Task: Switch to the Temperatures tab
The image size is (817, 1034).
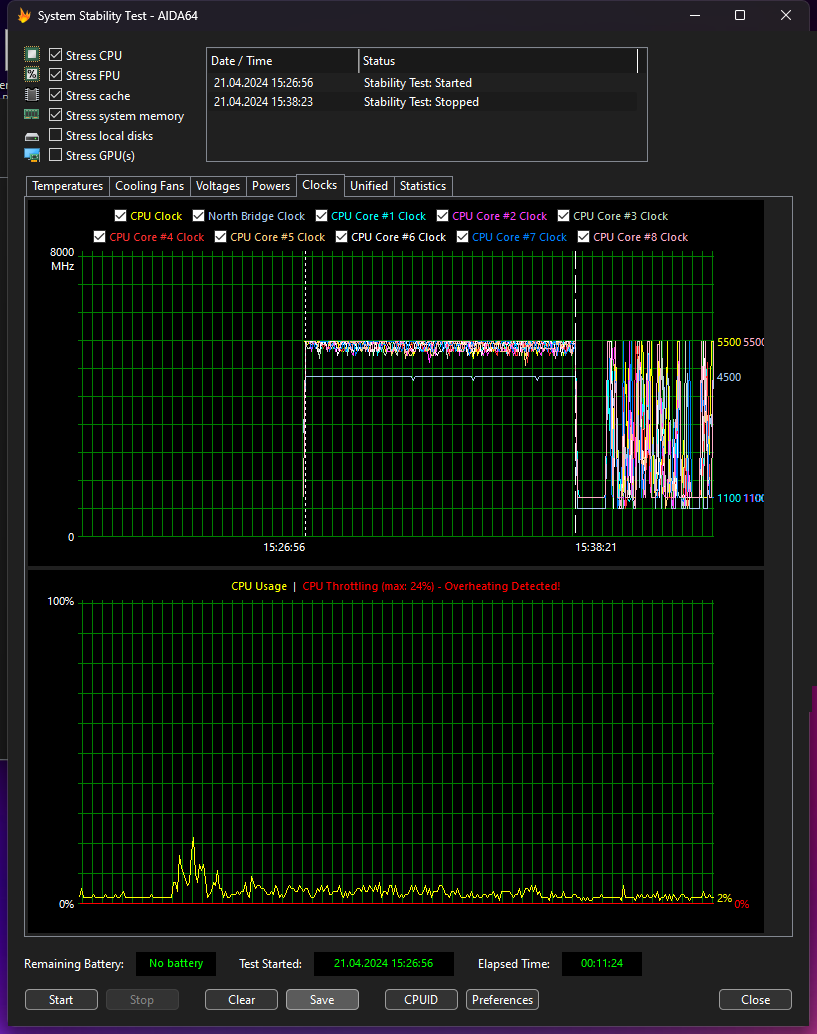Action: pyautogui.click(x=67, y=186)
